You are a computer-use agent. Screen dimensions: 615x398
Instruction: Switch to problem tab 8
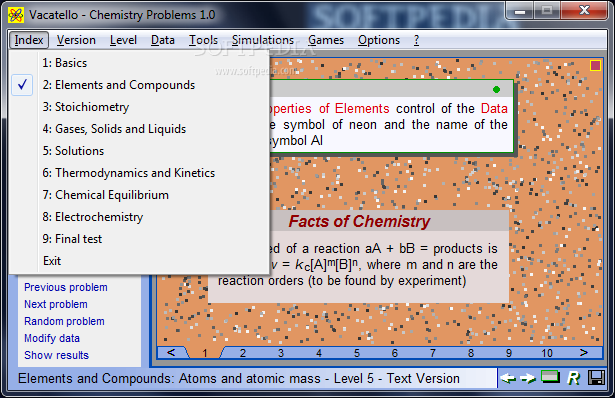[471, 353]
